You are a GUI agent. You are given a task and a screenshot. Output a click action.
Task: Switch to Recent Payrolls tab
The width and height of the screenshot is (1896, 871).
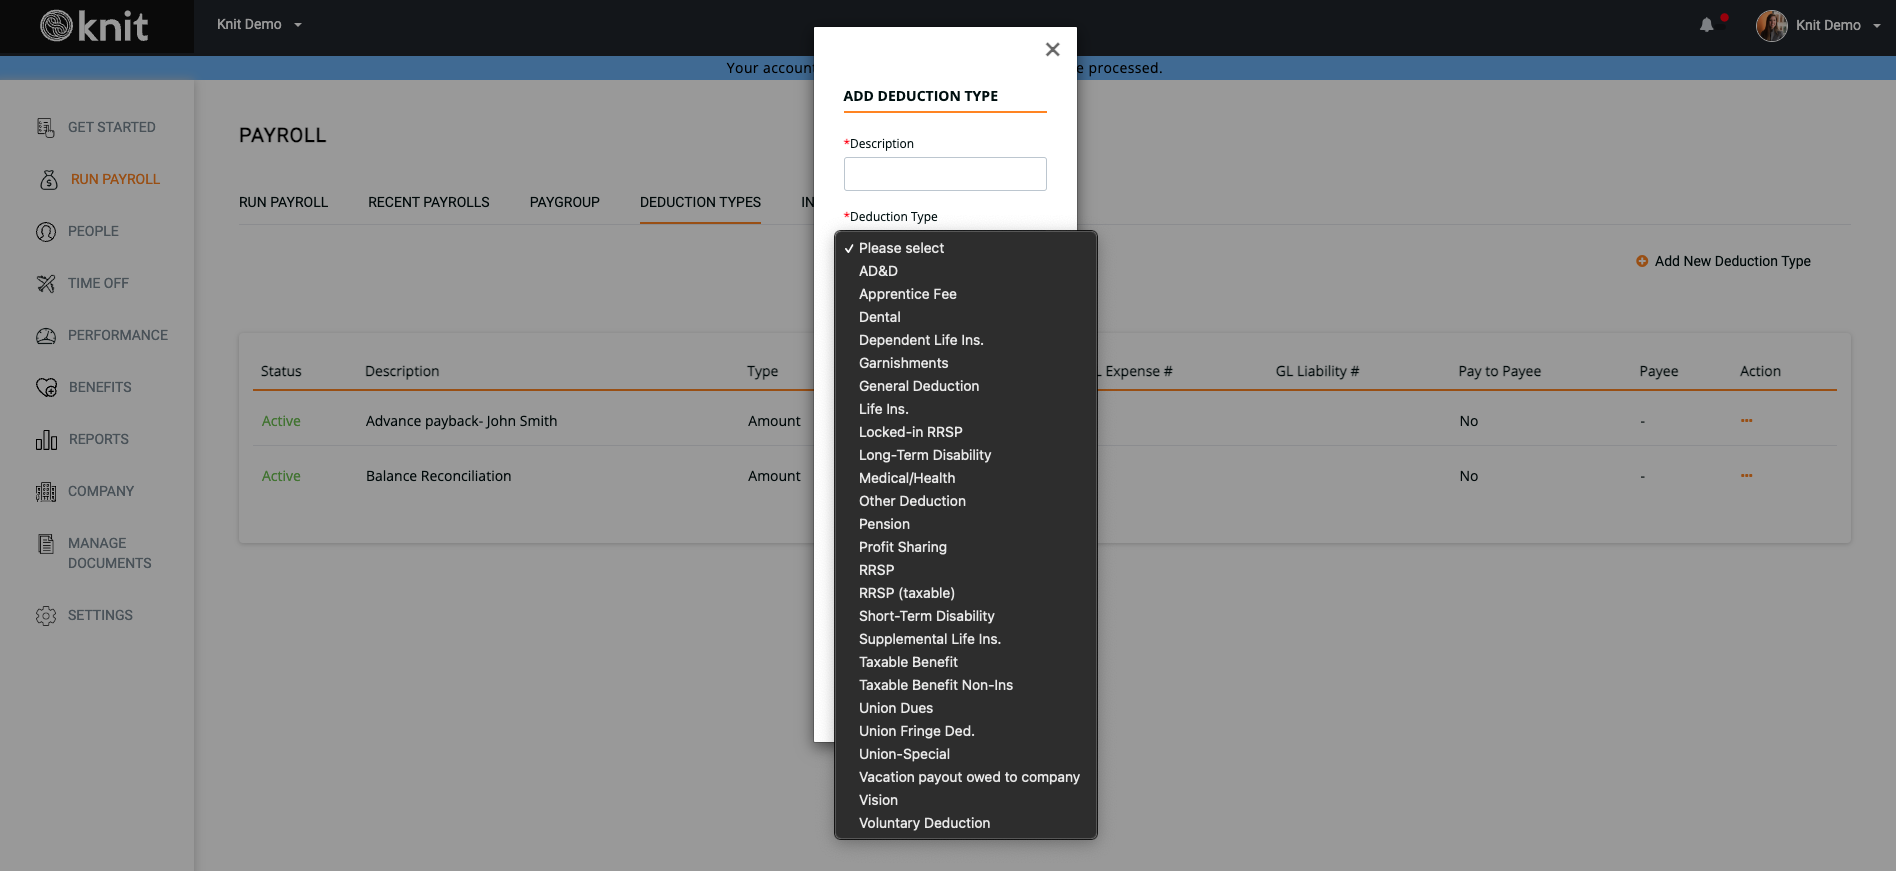tap(429, 202)
